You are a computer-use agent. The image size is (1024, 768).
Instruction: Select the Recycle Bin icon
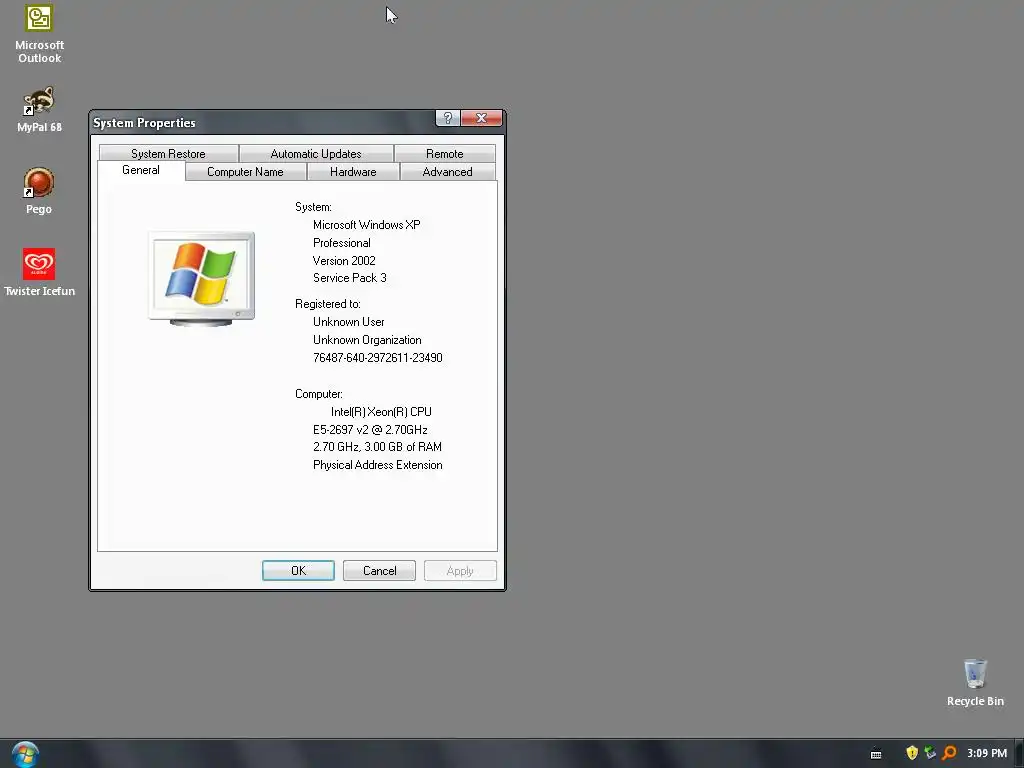975,682
